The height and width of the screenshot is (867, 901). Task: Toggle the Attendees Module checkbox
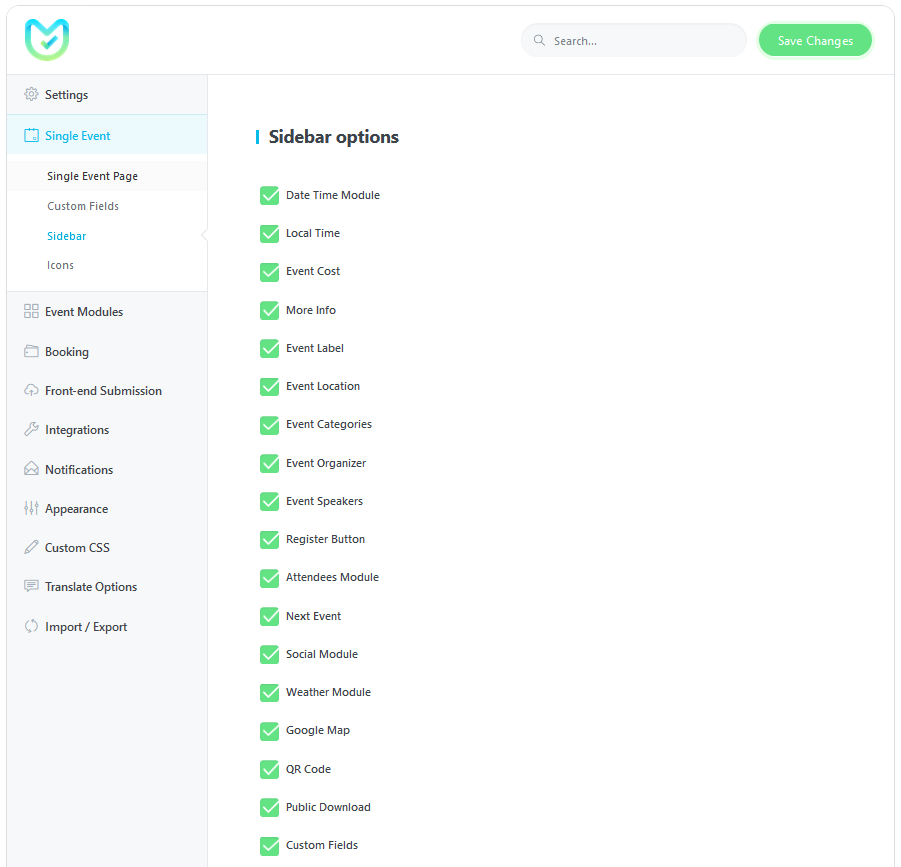269,578
